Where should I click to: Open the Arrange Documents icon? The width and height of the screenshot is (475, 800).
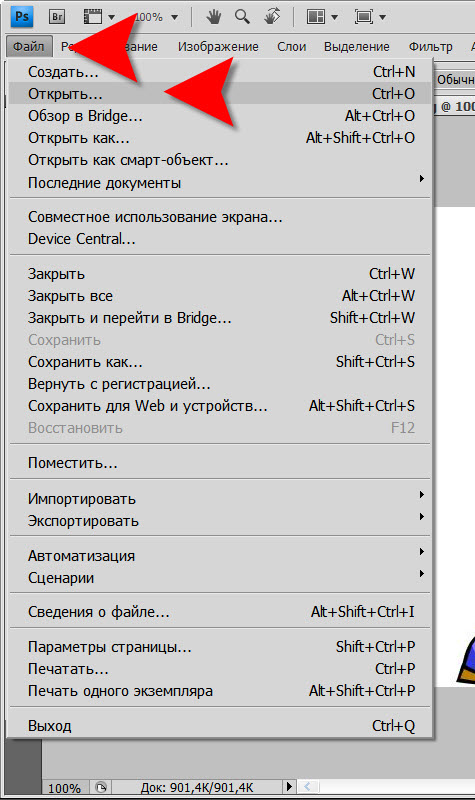click(x=322, y=17)
